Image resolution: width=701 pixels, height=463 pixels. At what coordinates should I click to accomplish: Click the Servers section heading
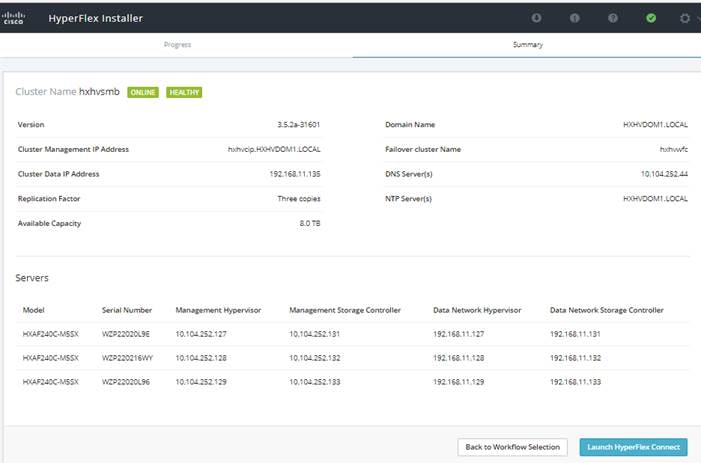coord(32,278)
